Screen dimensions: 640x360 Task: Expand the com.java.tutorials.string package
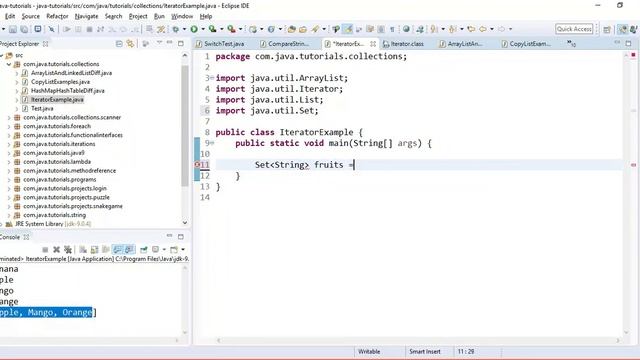pos(9,215)
